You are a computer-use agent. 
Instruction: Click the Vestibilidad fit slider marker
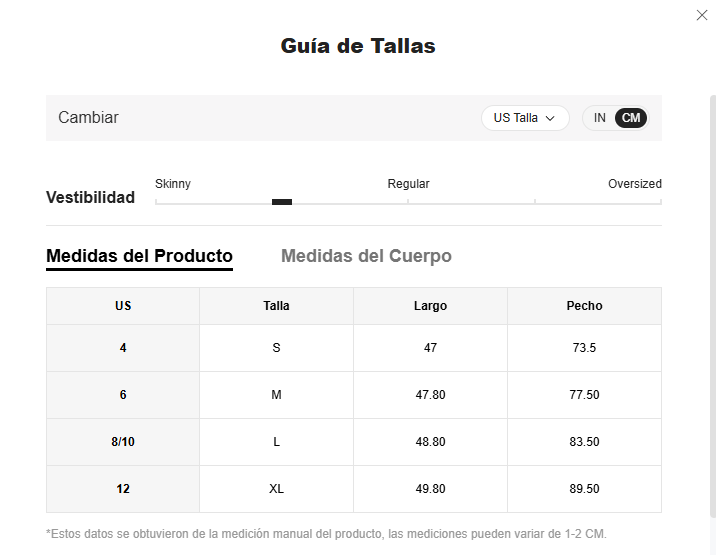tap(282, 202)
